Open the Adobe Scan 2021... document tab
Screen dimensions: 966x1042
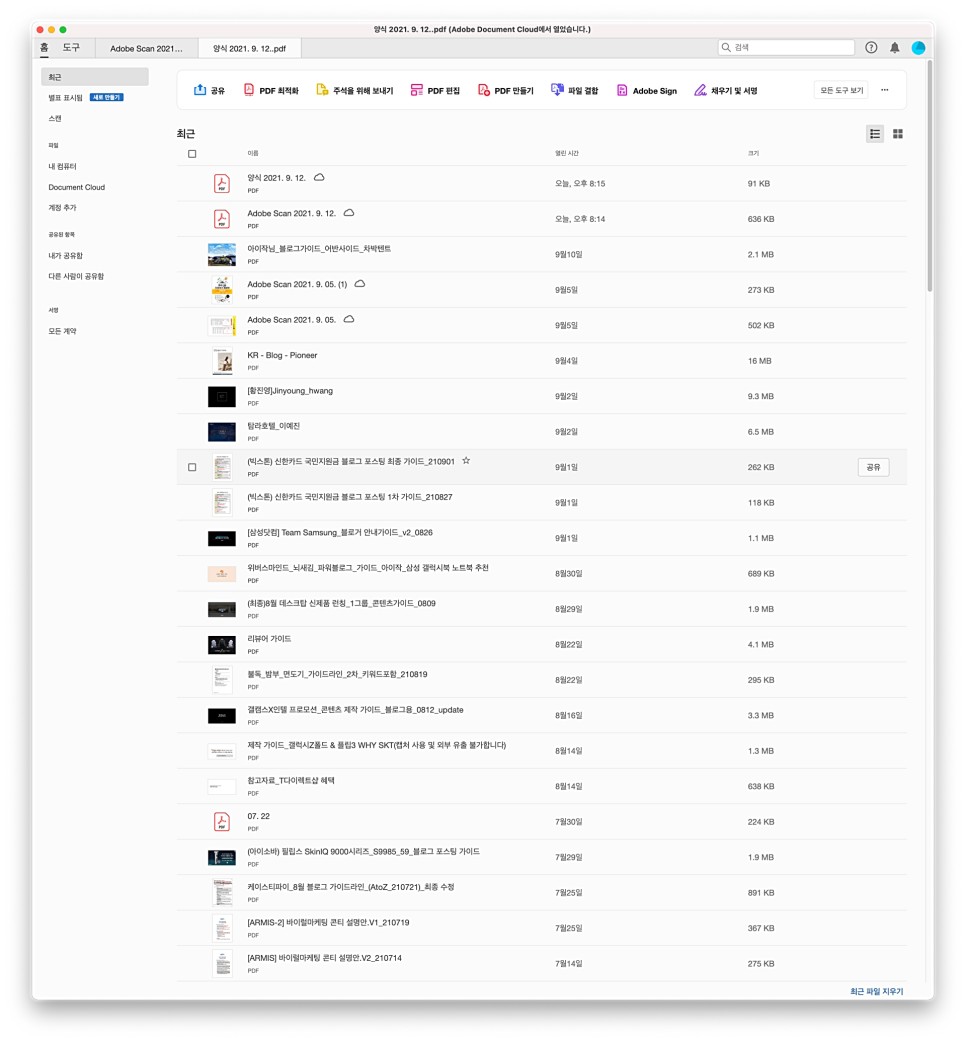(146, 49)
